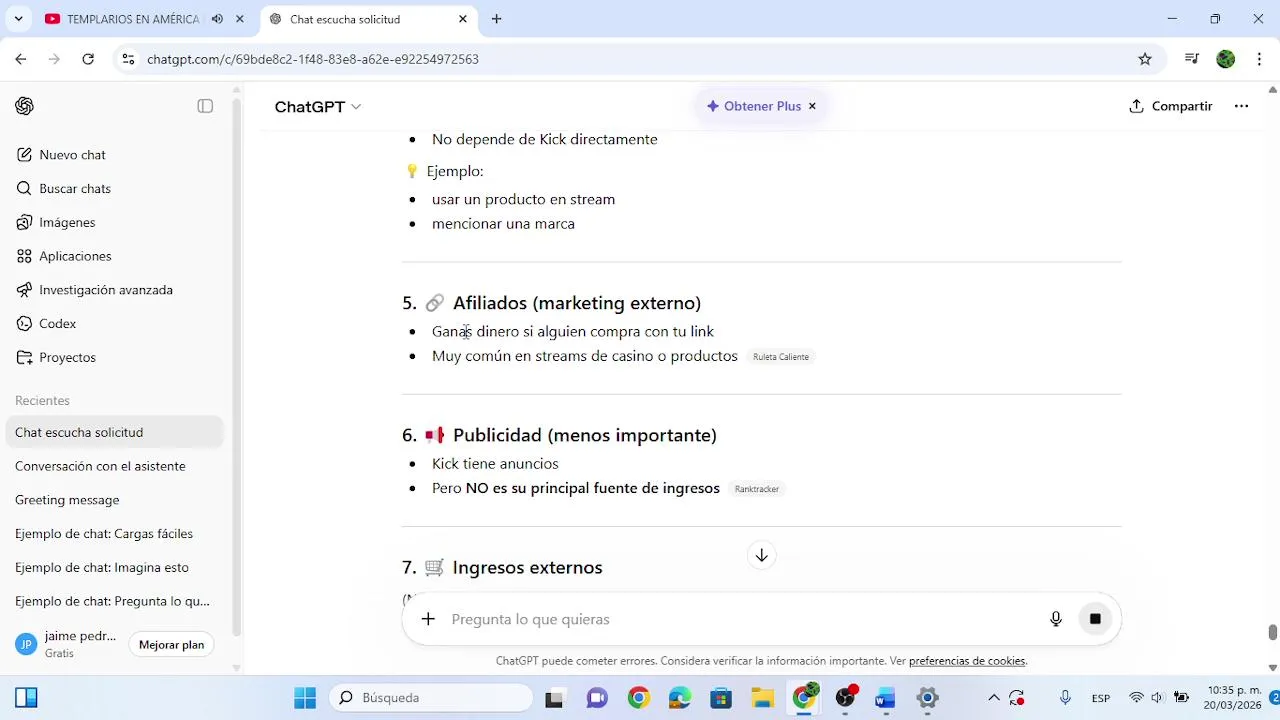Screen dimensions: 1280x720
Task: Dismiss the Obtener Plus banner
Action: click(x=812, y=106)
